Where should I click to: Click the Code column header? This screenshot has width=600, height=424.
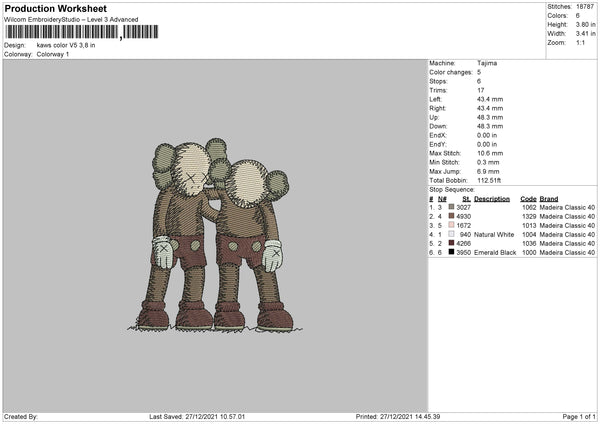coord(528,199)
